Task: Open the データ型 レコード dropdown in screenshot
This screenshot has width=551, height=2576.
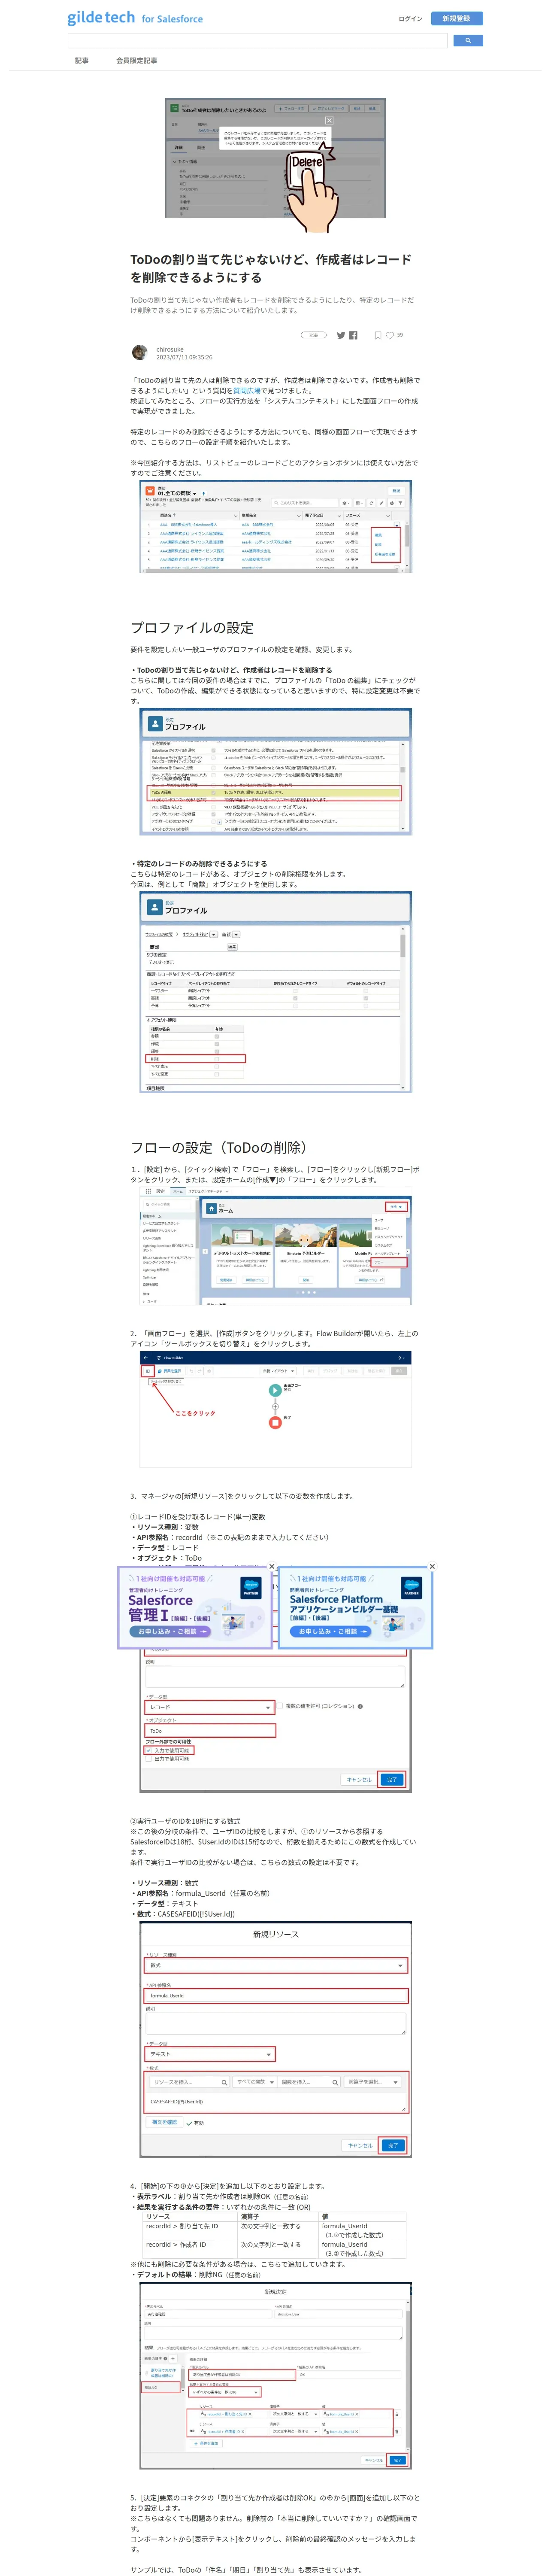Action: [210, 1707]
